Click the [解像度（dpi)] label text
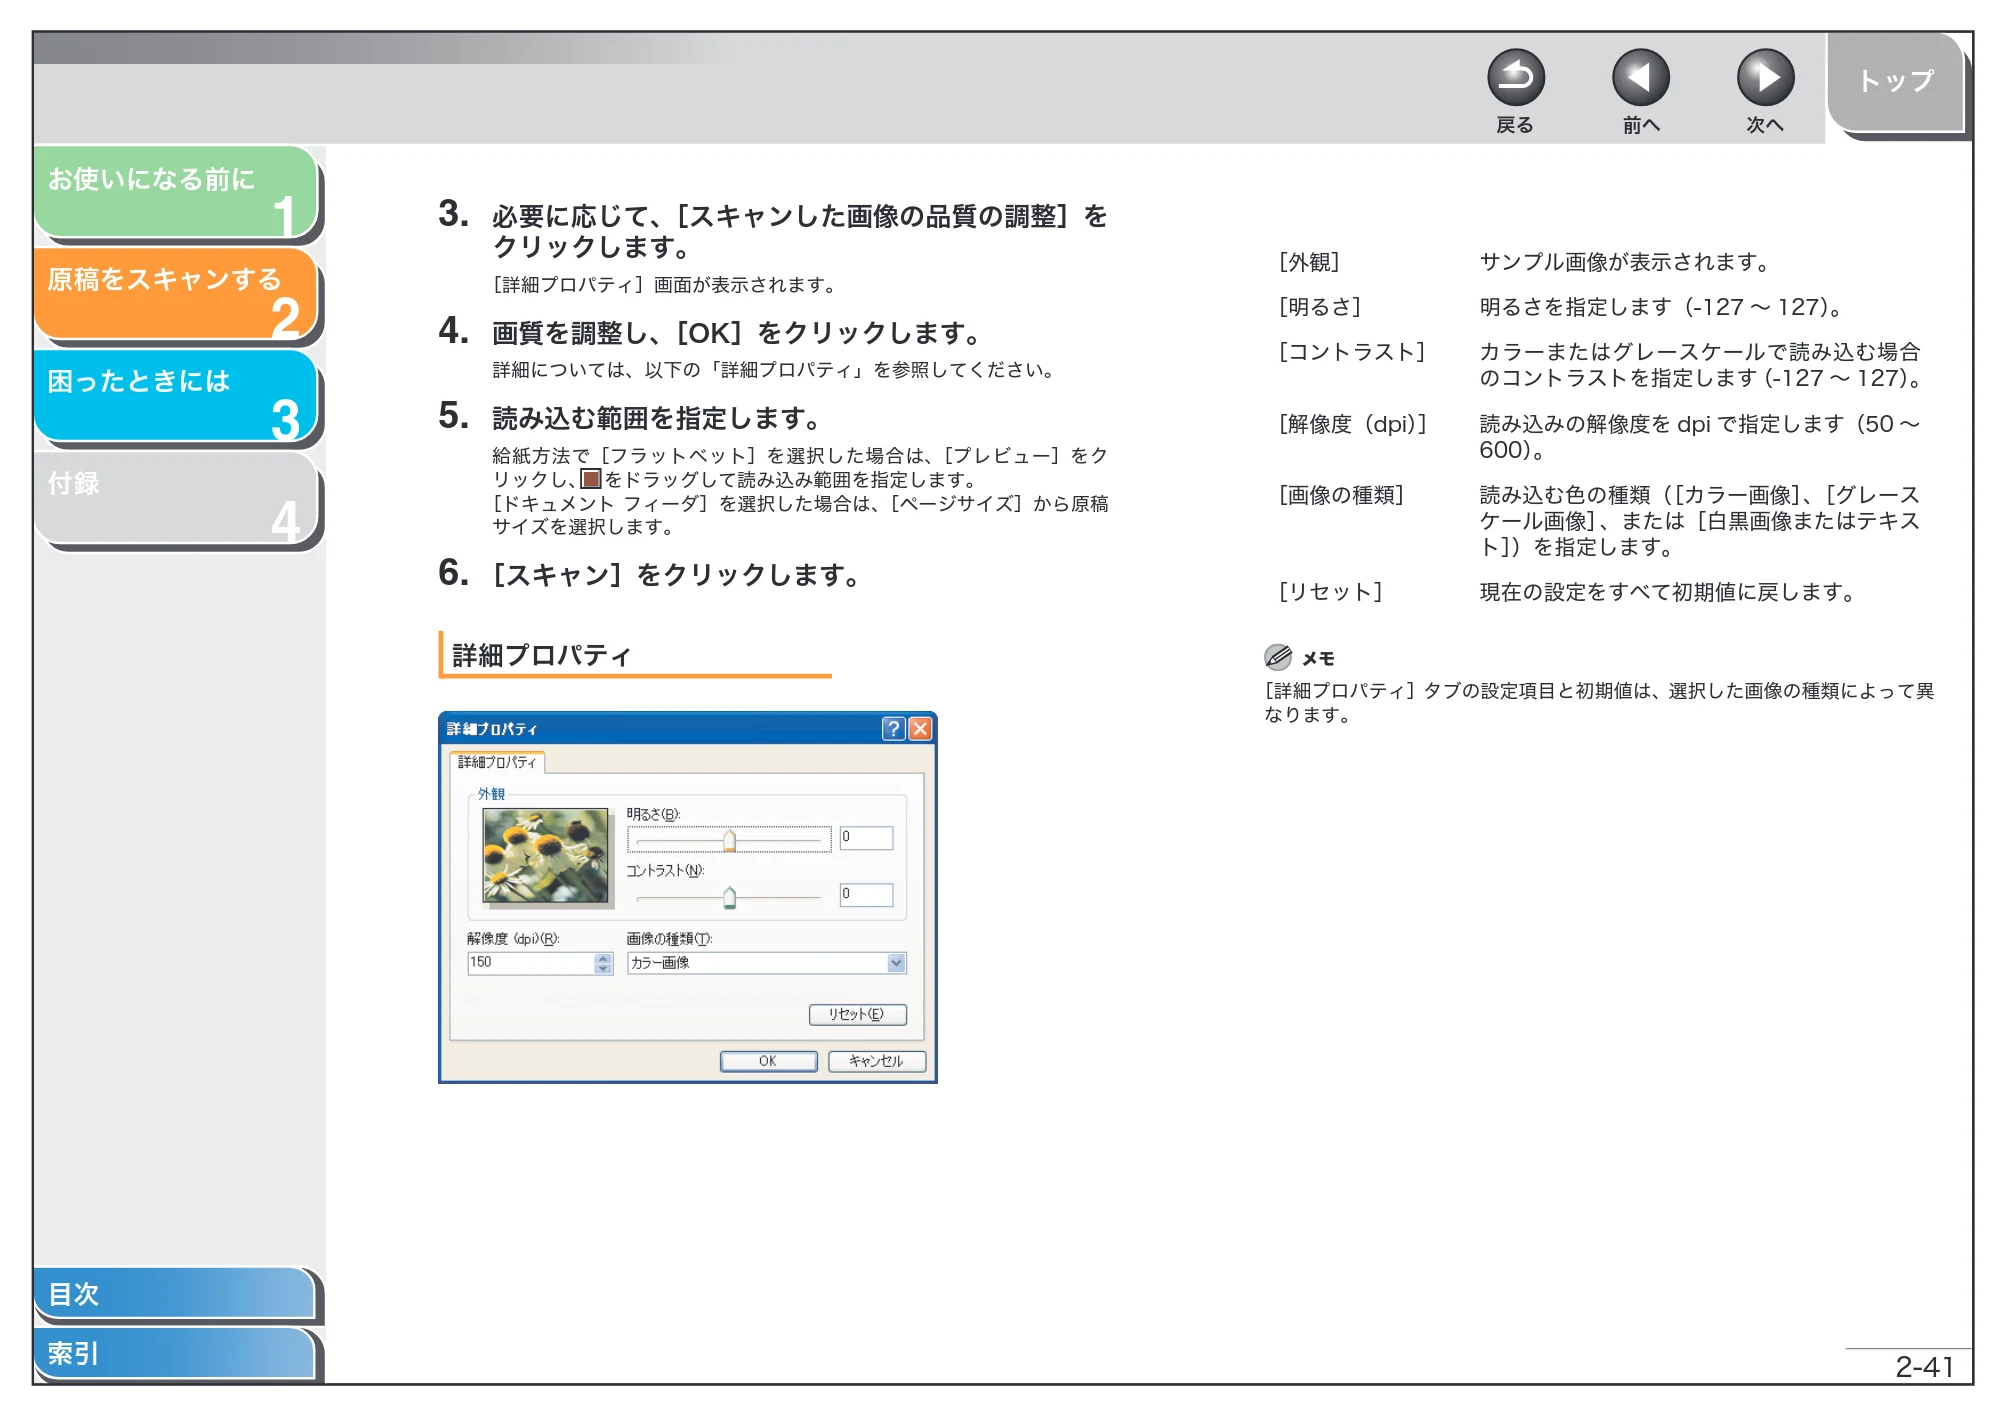 tap(1352, 424)
